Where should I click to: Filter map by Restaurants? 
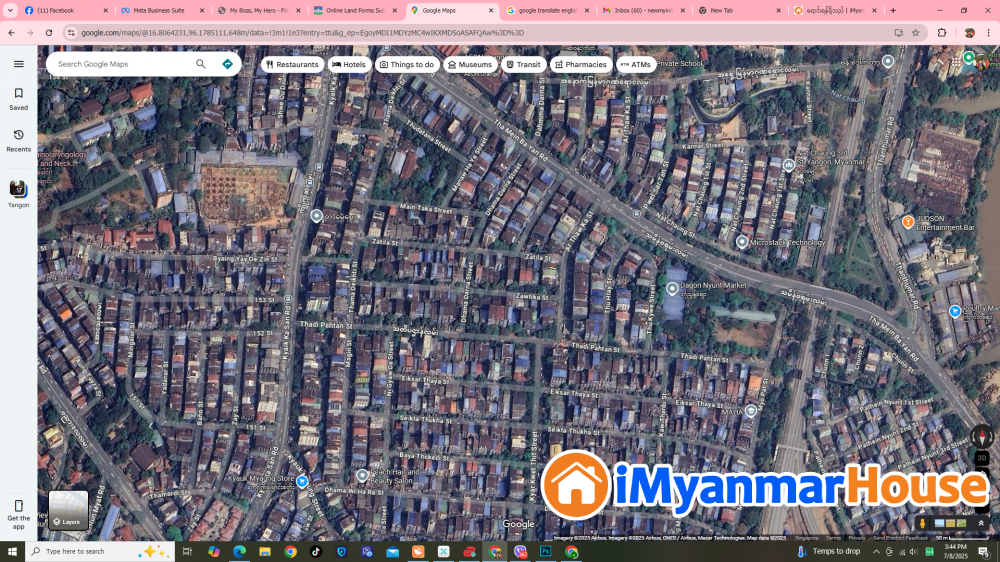point(292,64)
